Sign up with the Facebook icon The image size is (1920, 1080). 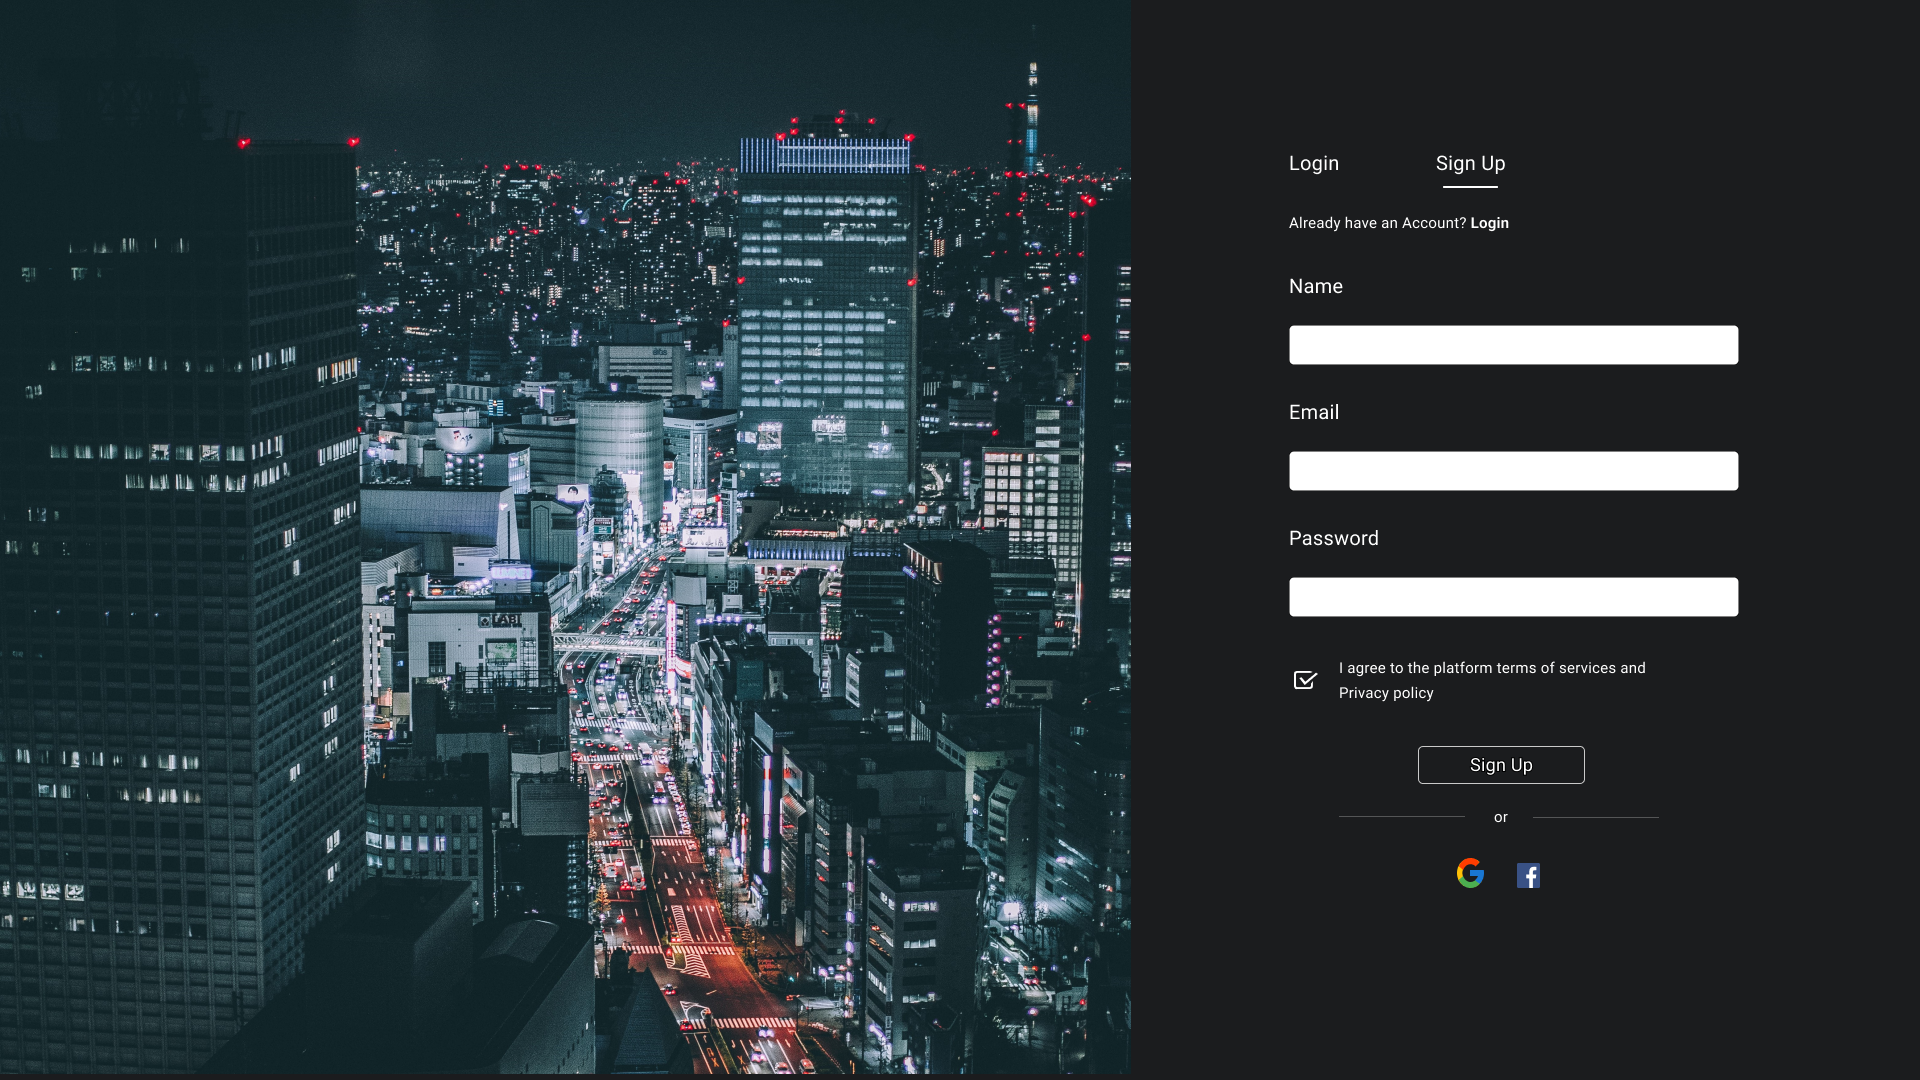point(1528,876)
